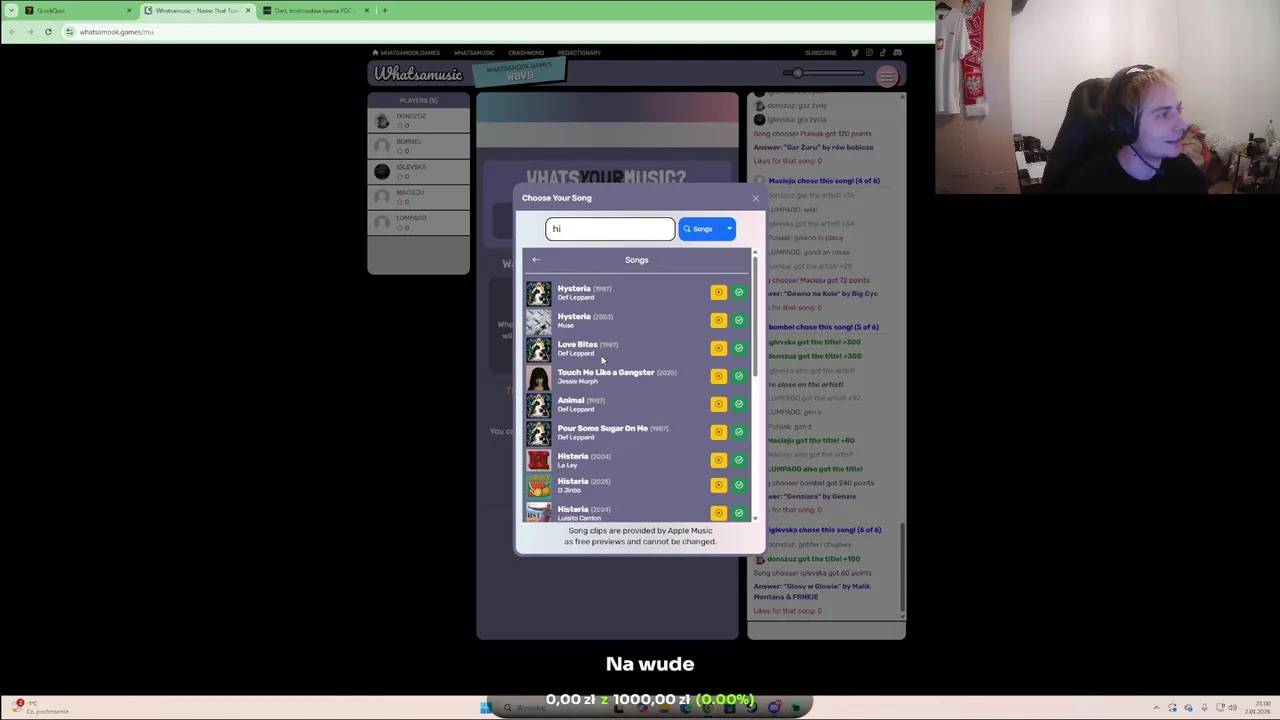Screen dimensions: 1280x720
Task: Run the search with the blue Songs button
Action: pos(700,229)
